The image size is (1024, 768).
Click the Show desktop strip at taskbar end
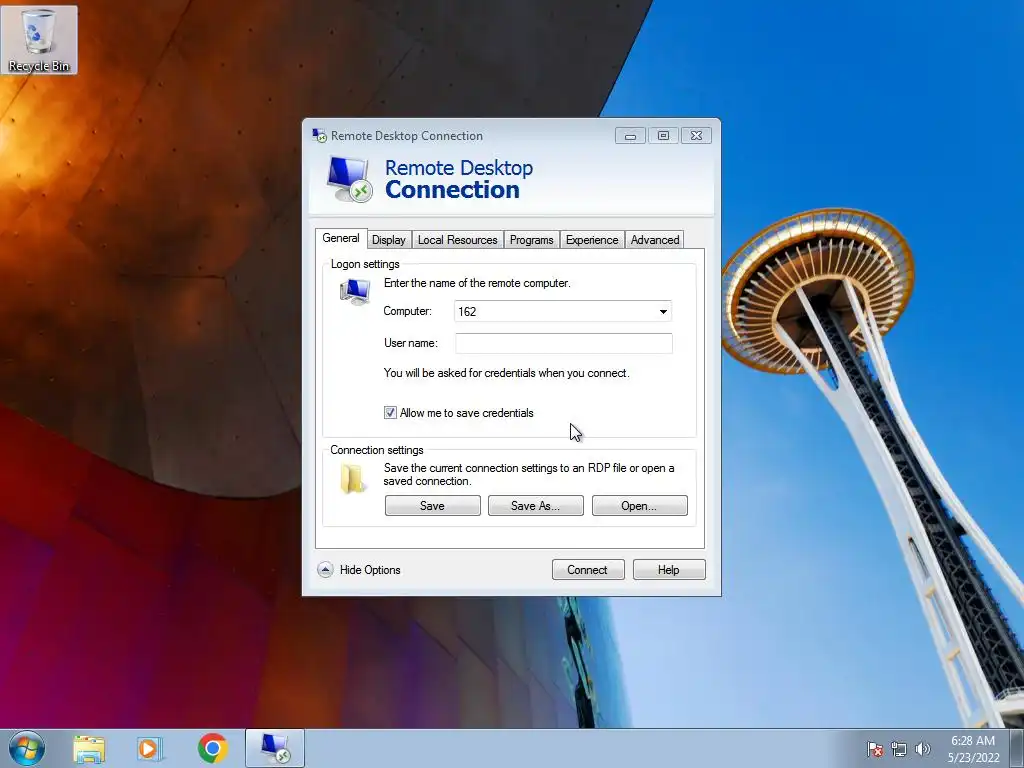pyautogui.click(x=1017, y=748)
